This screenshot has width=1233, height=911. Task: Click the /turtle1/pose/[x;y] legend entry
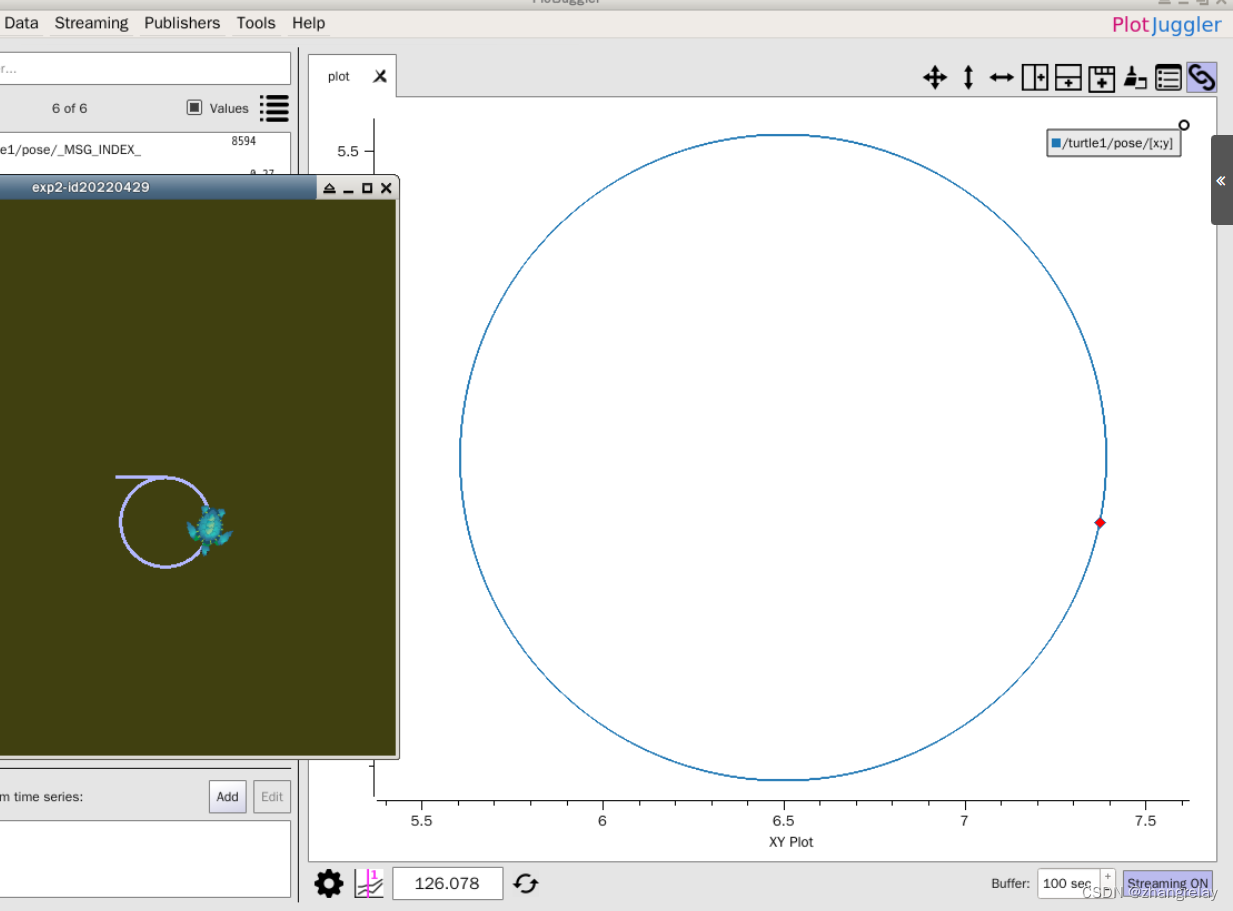pos(1115,143)
